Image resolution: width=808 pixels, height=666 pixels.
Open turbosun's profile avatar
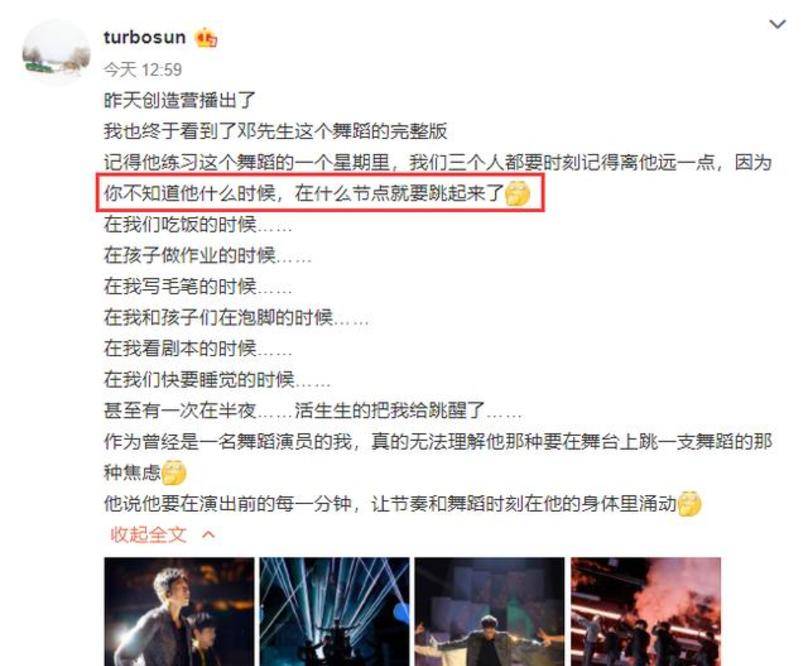(56, 53)
